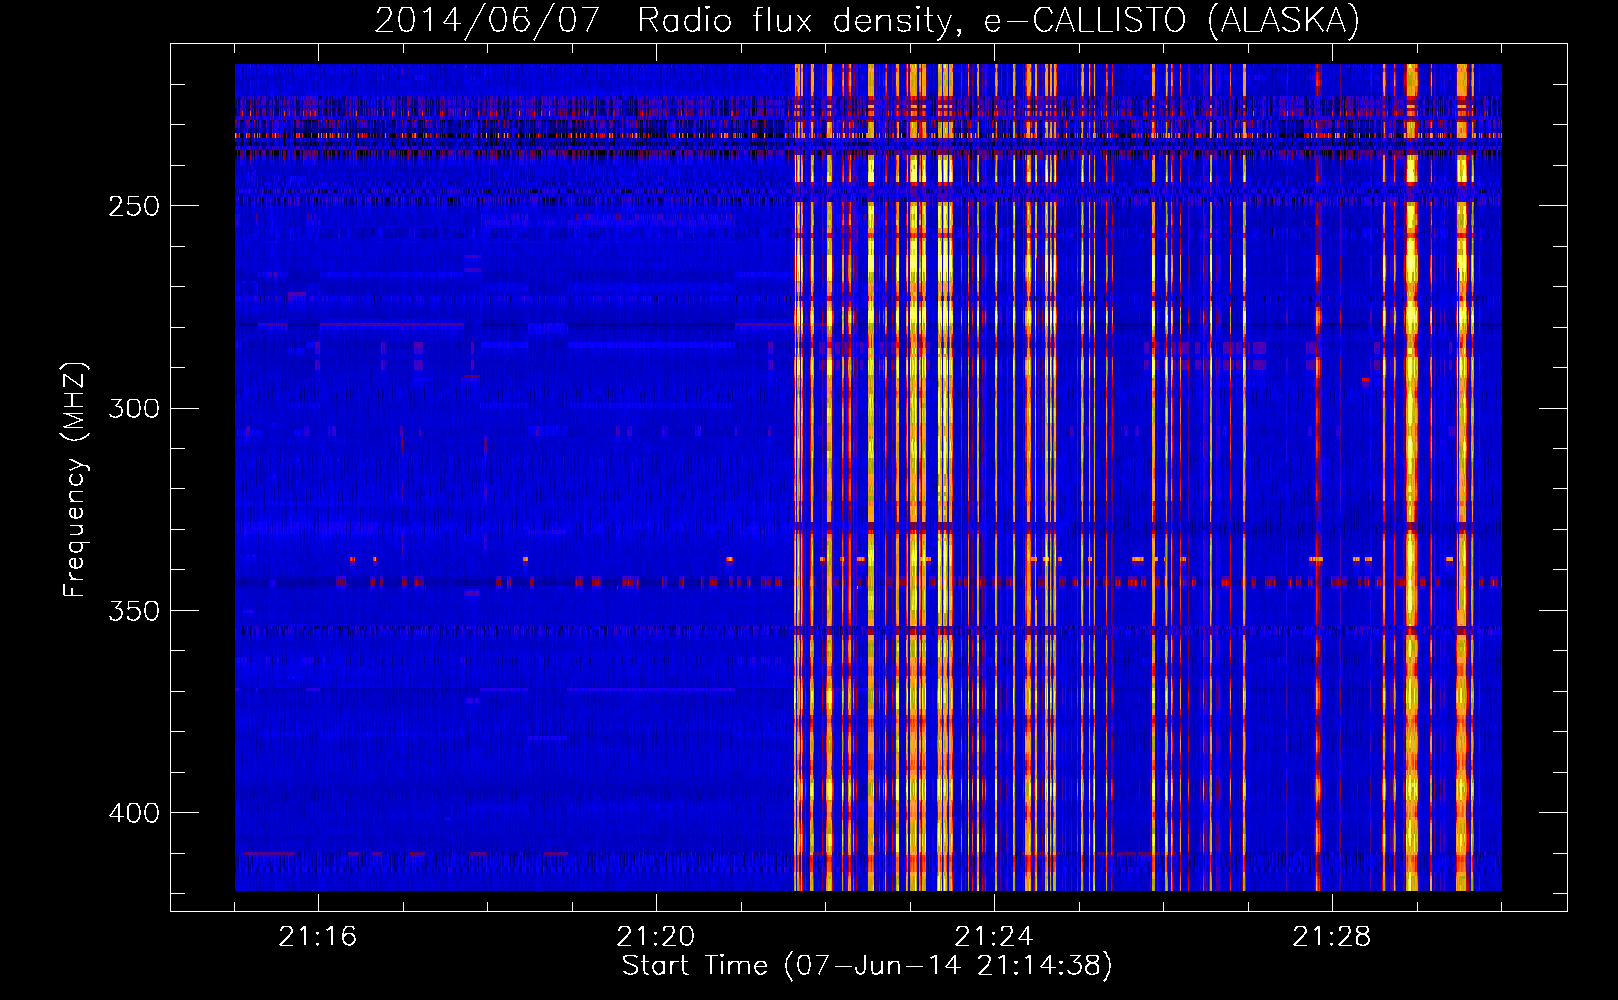Click the 350 frequency tick label
Screen dimensions: 1618x1000
(134, 611)
